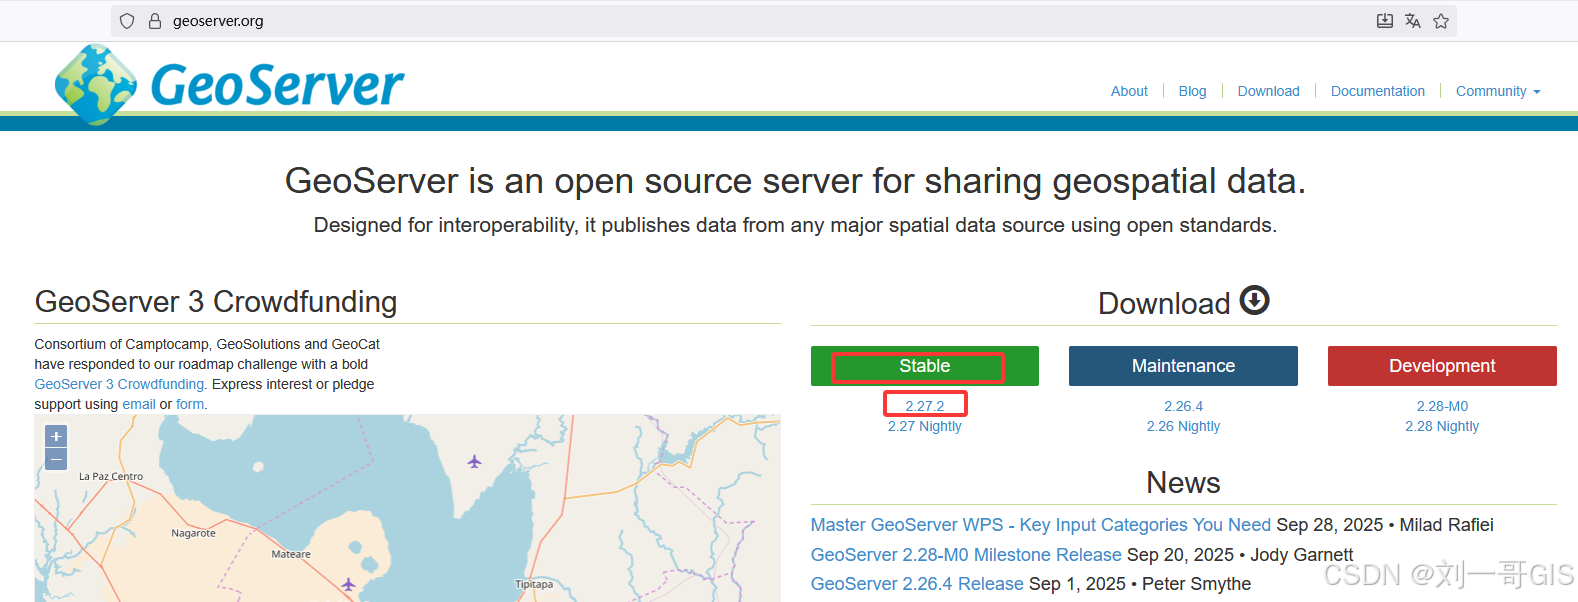1578x602 pixels.
Task: Open the Documentation page
Action: [x=1377, y=91]
